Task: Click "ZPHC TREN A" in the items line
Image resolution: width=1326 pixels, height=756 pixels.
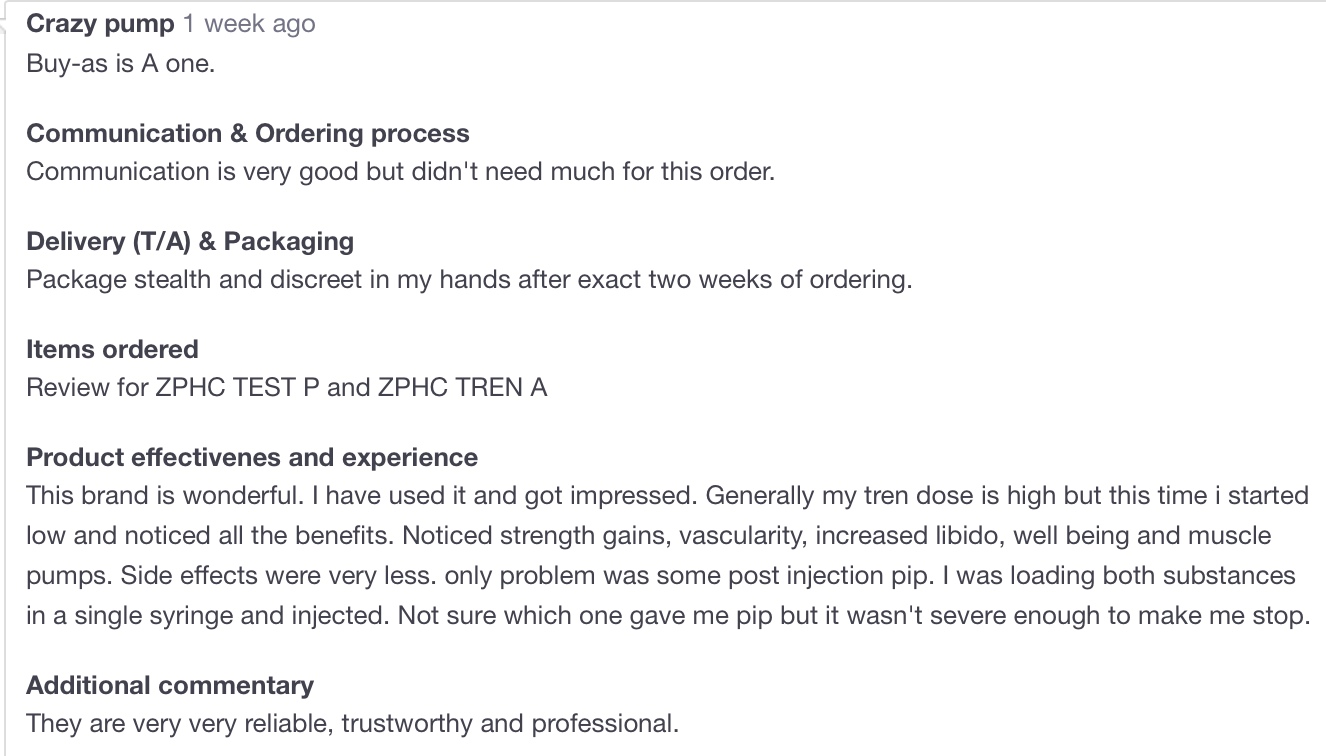Action: (462, 387)
